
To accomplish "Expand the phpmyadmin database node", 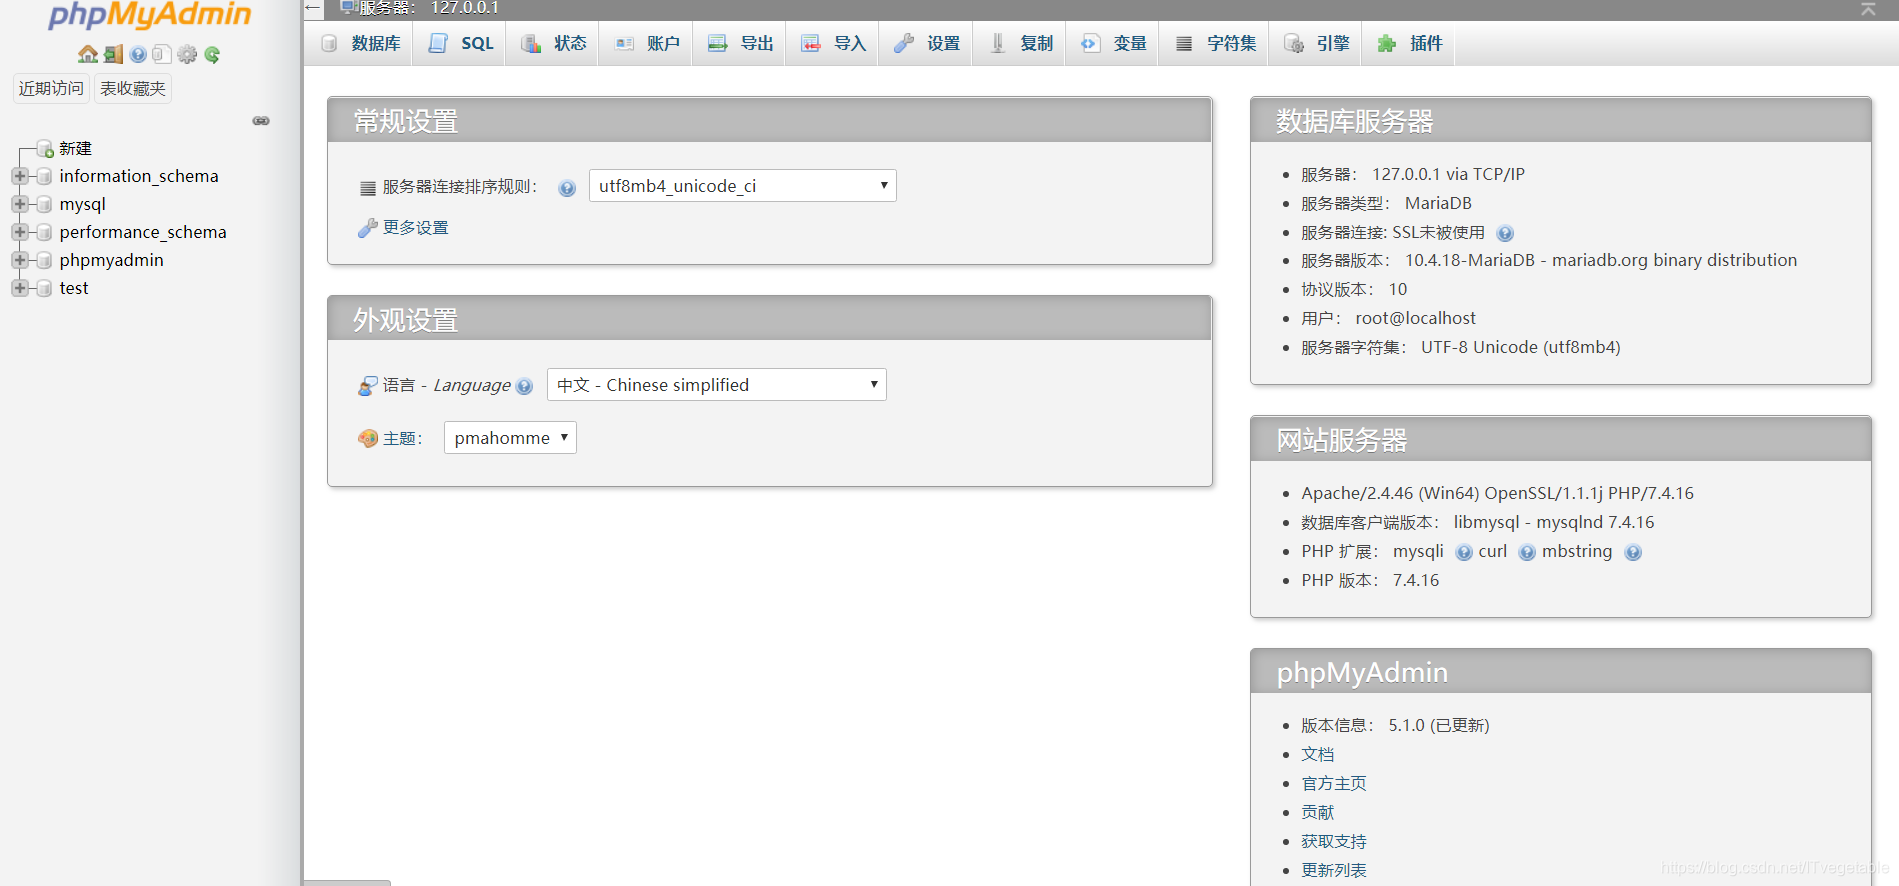I will pos(19,260).
